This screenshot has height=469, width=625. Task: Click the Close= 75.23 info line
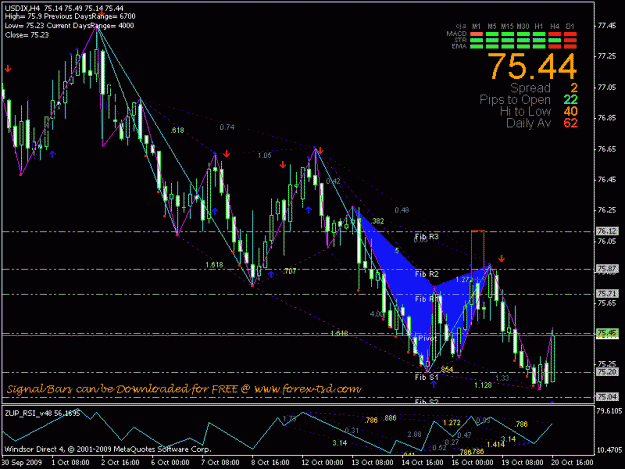coord(27,35)
